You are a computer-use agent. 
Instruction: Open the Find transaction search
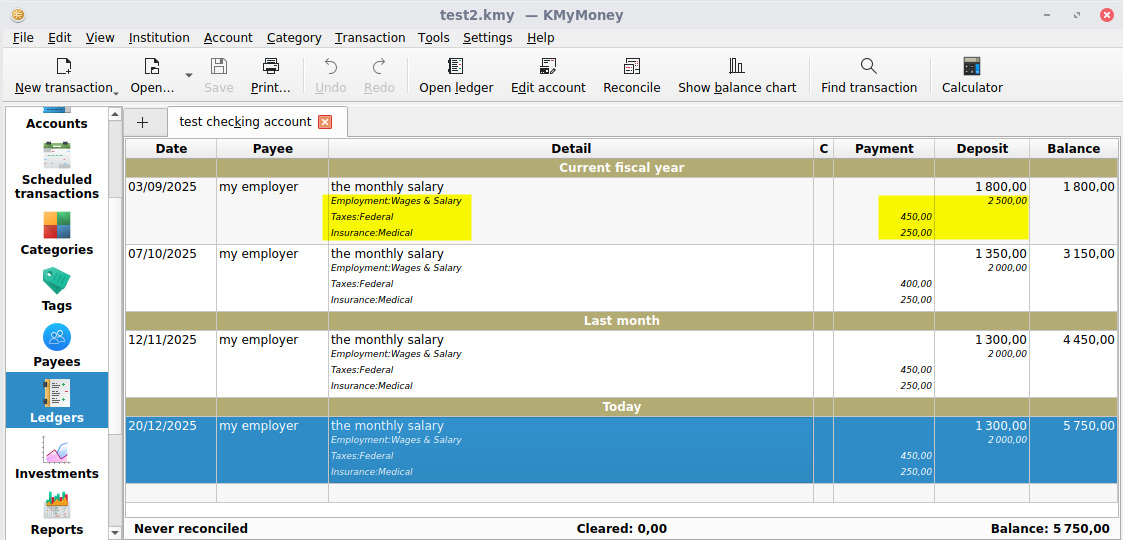tap(868, 67)
